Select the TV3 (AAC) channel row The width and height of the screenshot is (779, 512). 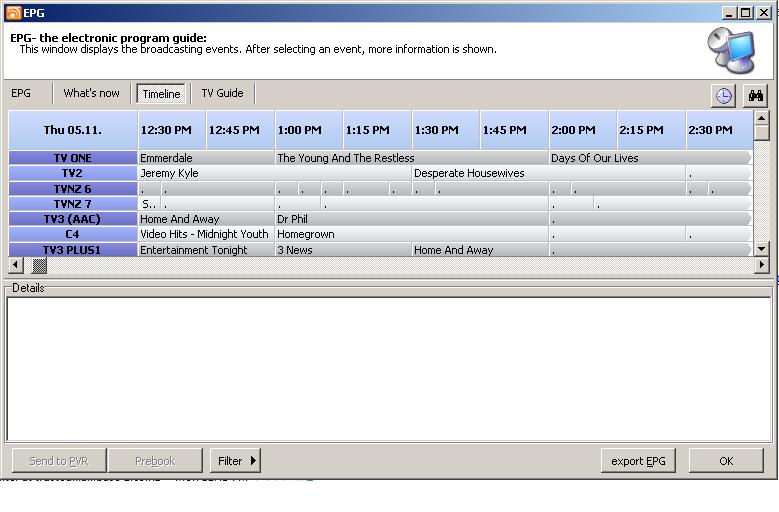[73, 219]
